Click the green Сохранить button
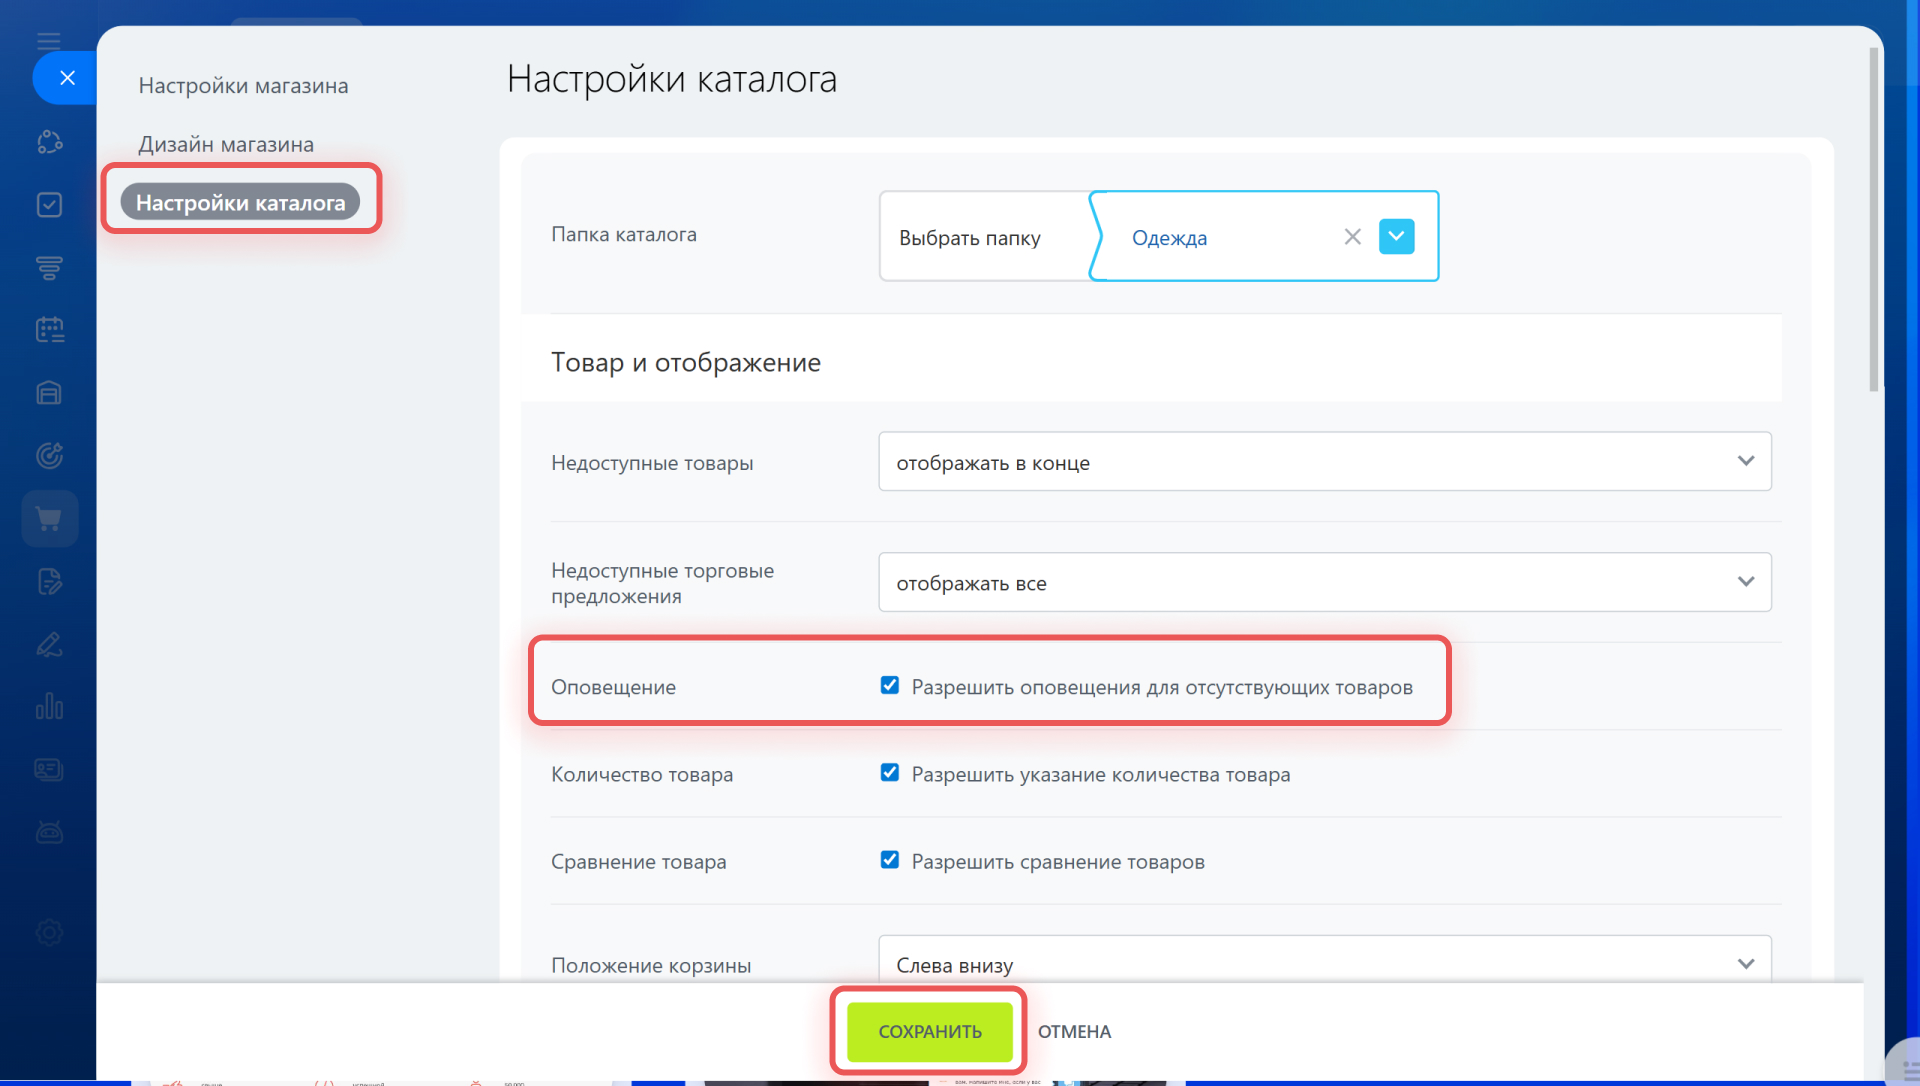This screenshot has width=1920, height=1086. (929, 1032)
